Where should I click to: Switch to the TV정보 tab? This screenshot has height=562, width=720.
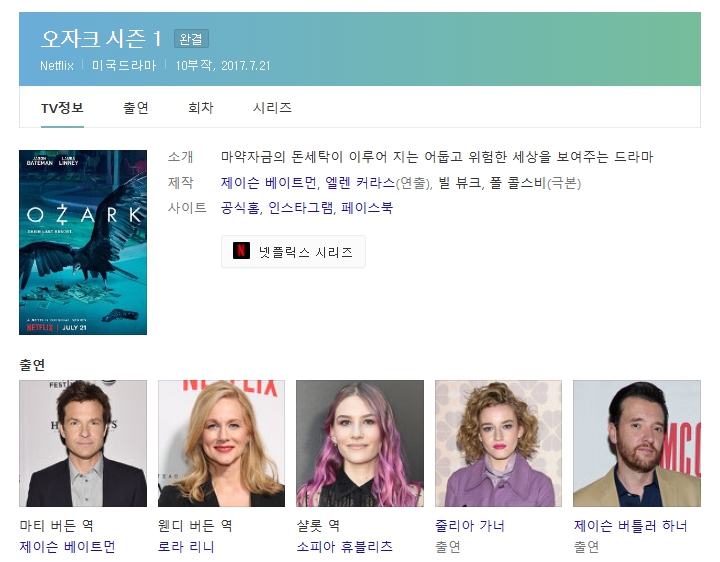click(x=62, y=108)
